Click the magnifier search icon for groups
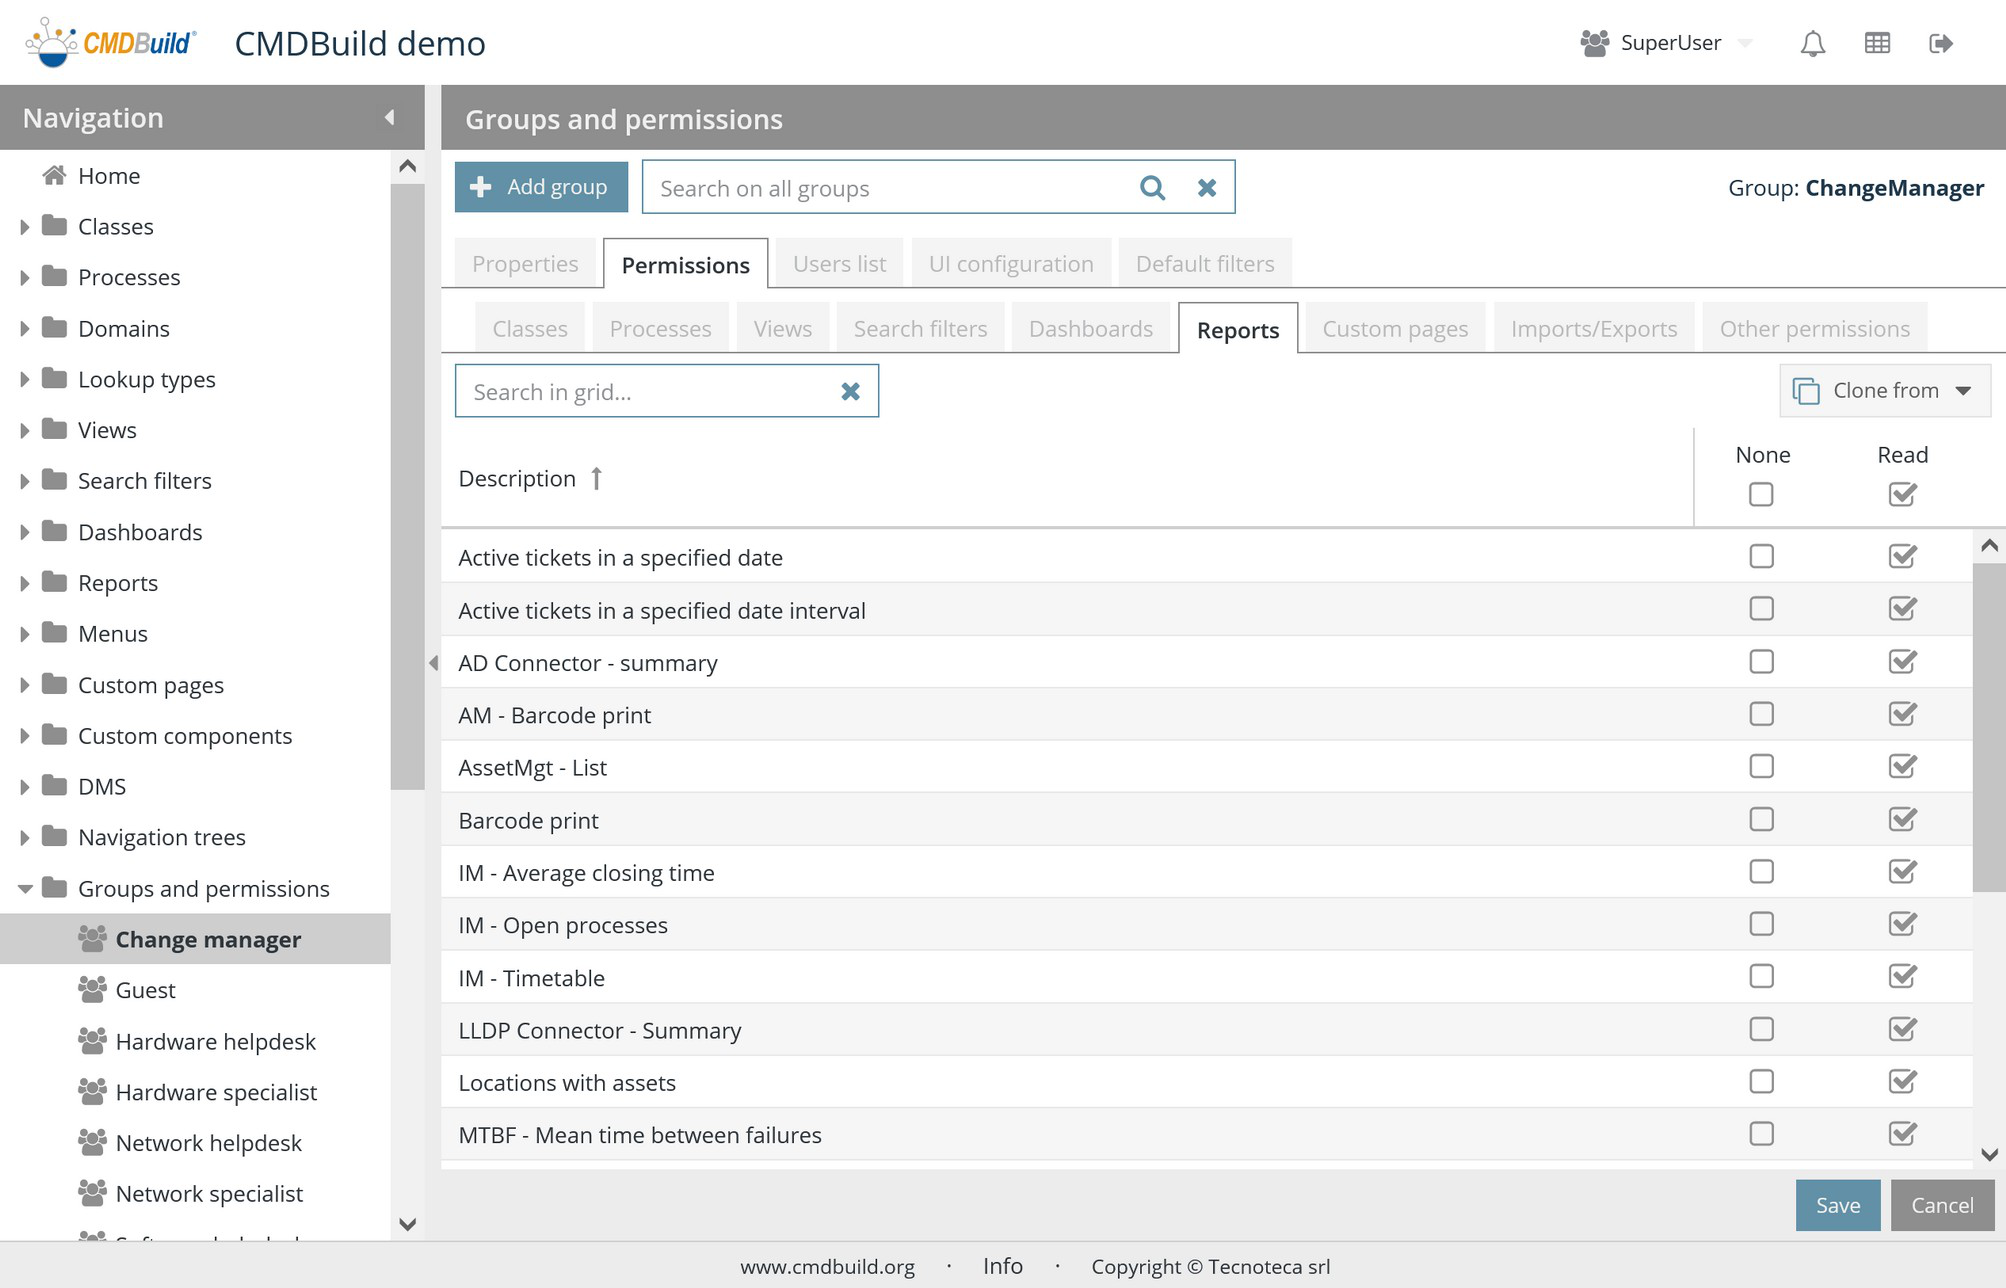Viewport: 2006px width, 1288px height. pyautogui.click(x=1152, y=188)
